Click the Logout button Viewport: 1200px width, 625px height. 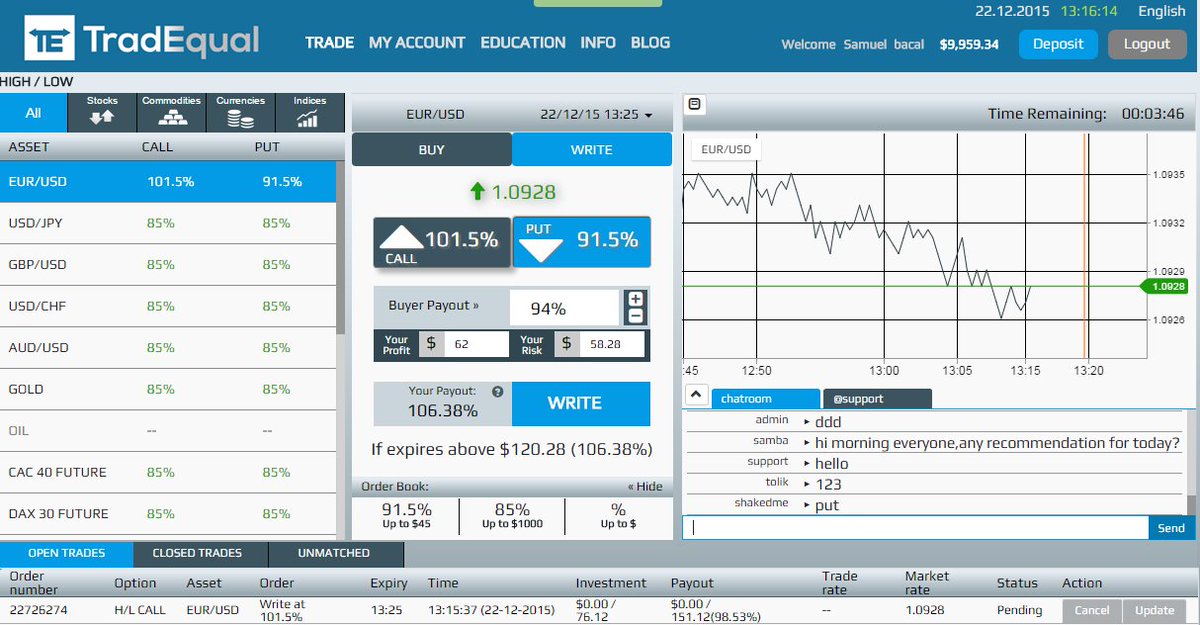(x=1147, y=44)
